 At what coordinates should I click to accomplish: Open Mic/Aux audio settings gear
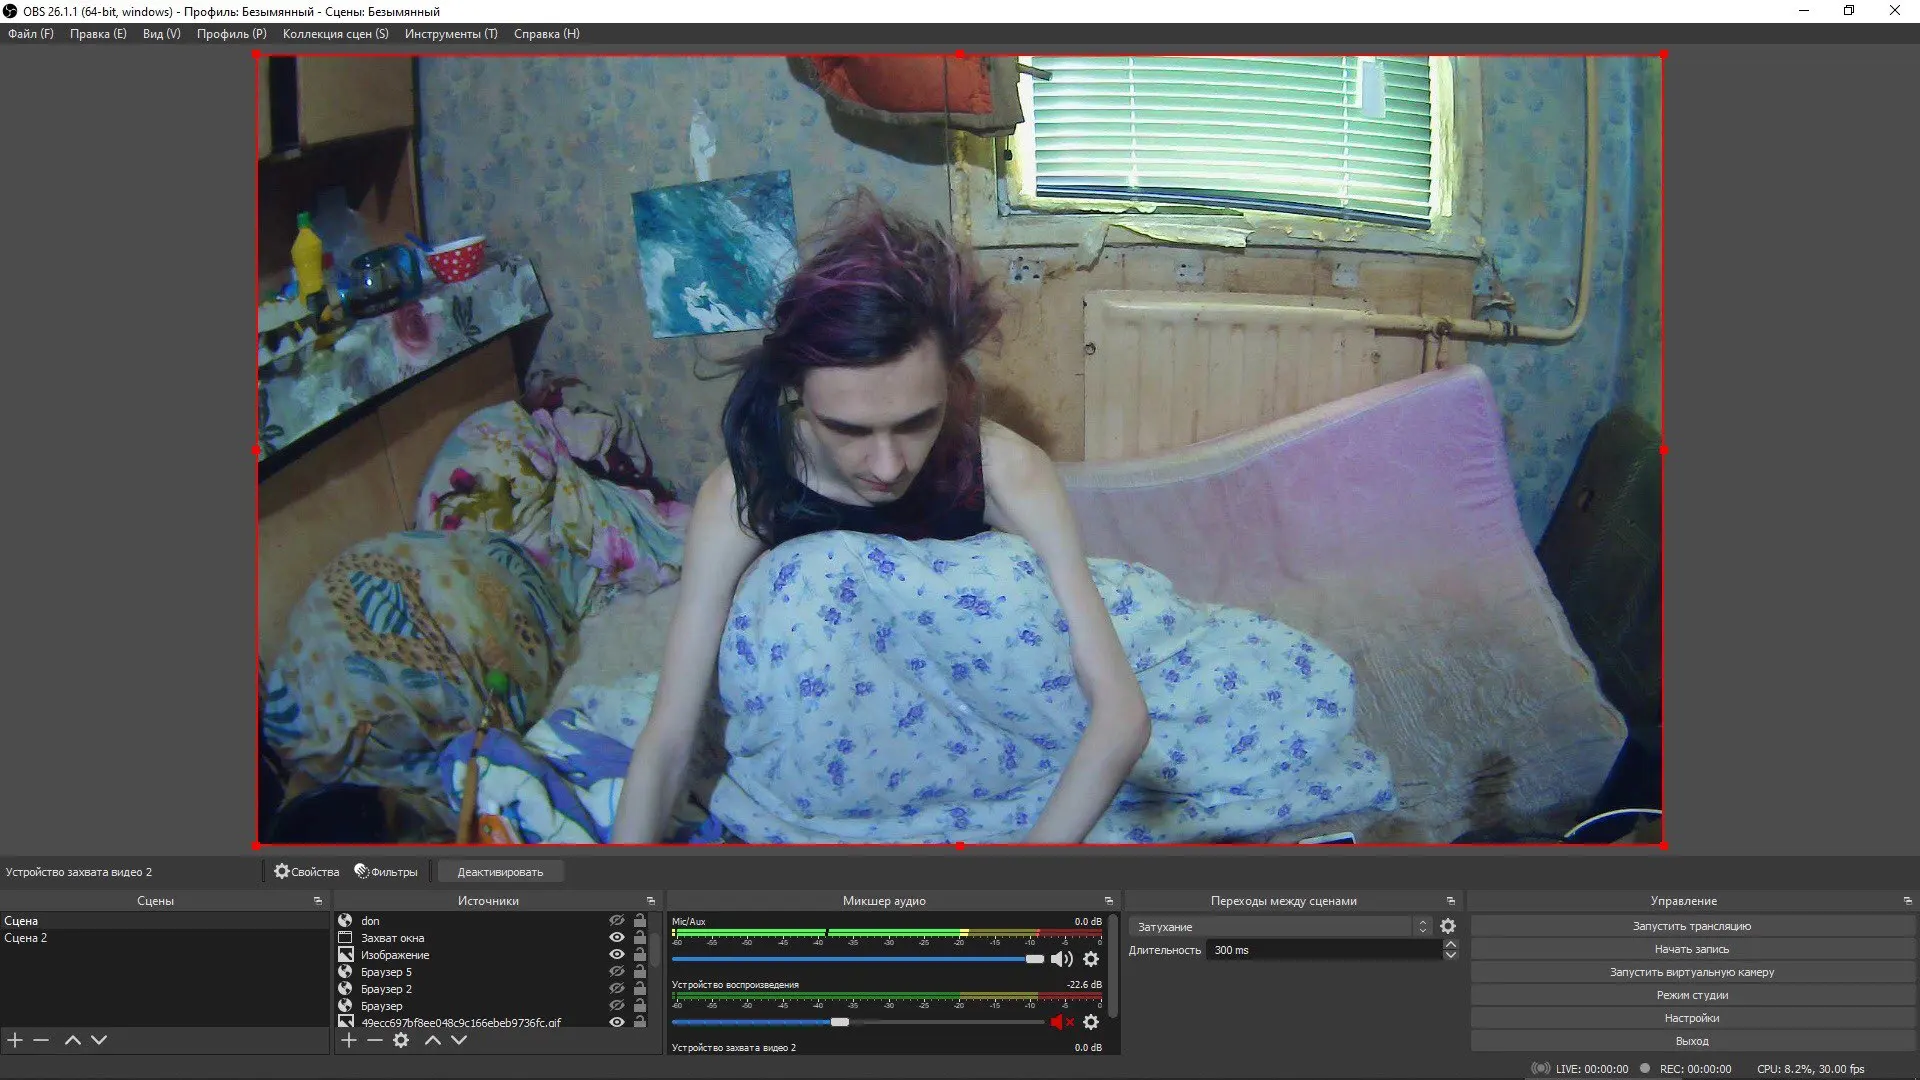point(1091,960)
